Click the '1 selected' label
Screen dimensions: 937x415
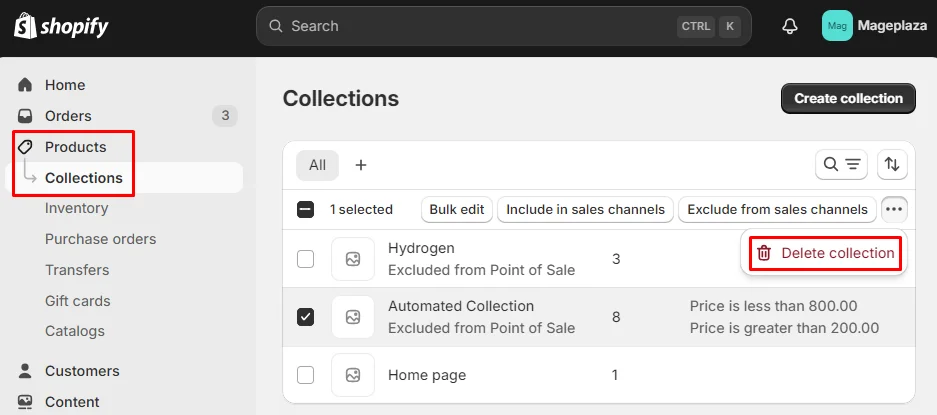click(361, 209)
